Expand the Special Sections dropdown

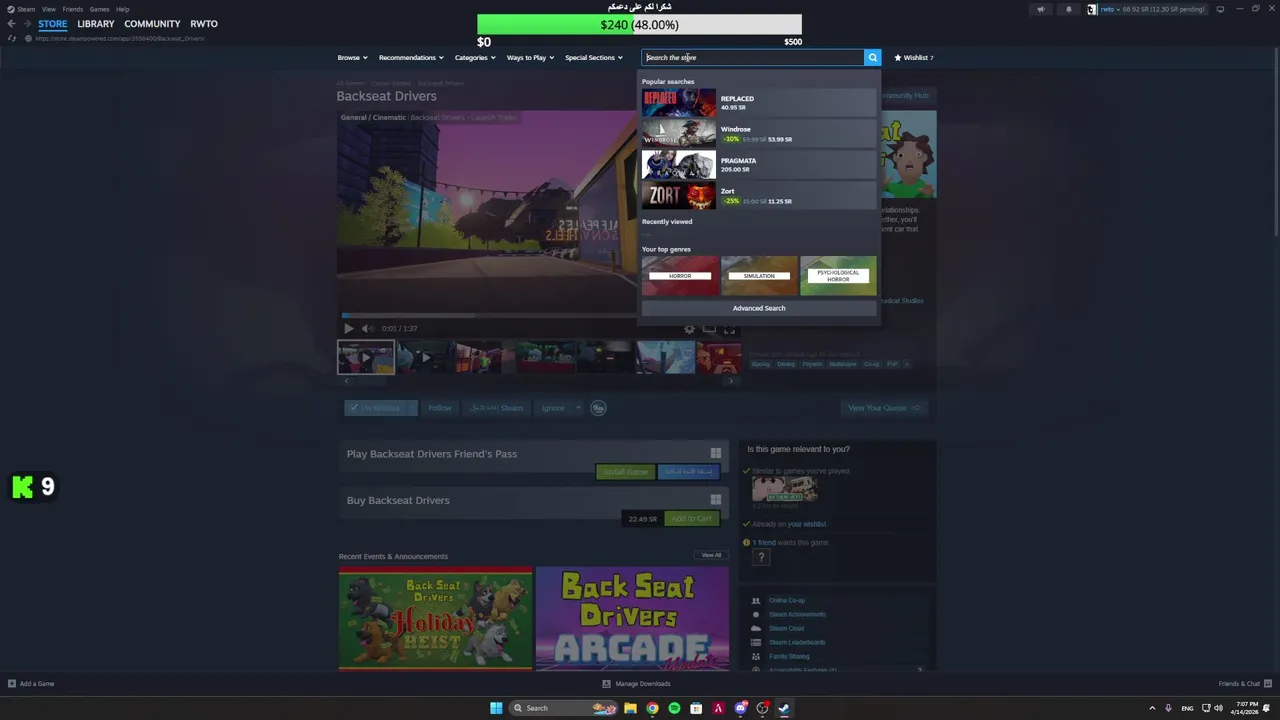point(594,58)
